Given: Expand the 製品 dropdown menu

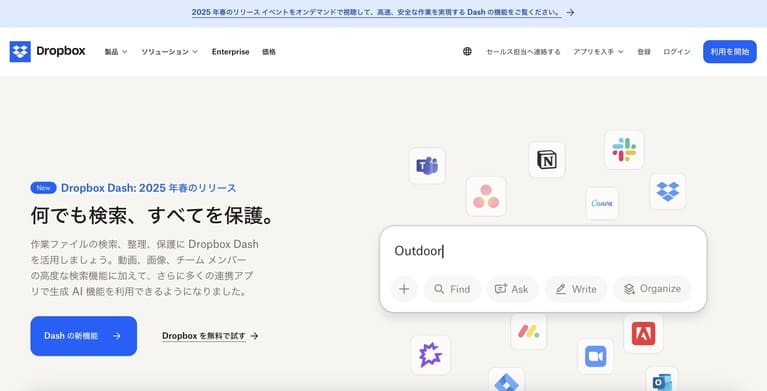Looking at the screenshot, I should pyautogui.click(x=116, y=51).
